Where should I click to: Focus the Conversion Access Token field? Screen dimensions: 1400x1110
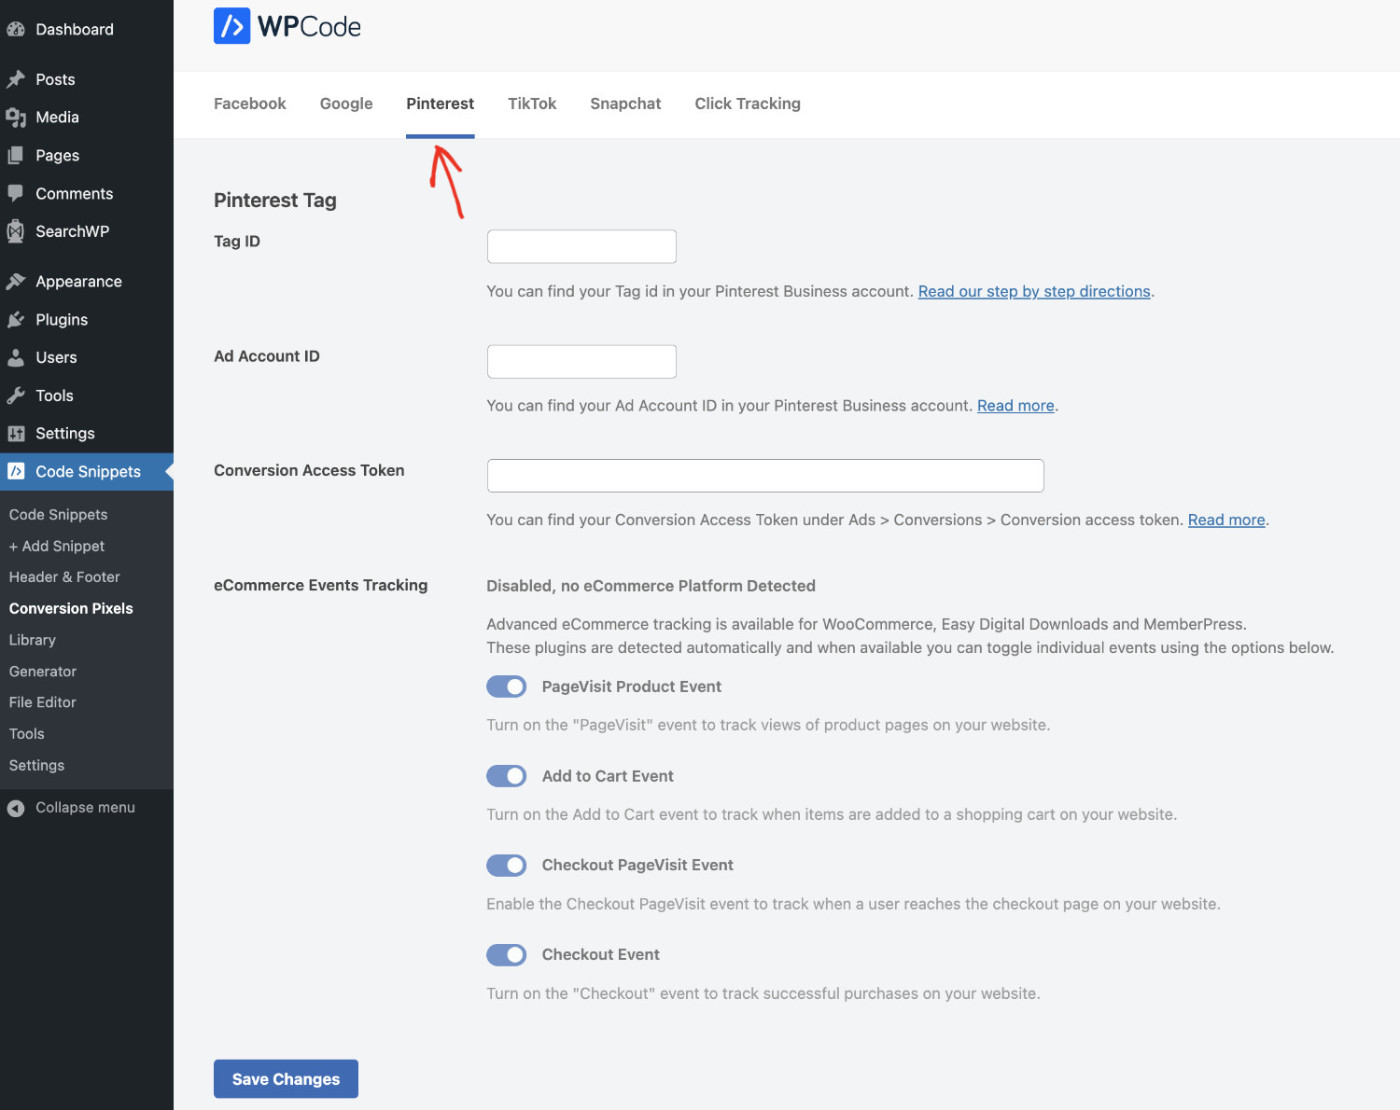pos(765,476)
